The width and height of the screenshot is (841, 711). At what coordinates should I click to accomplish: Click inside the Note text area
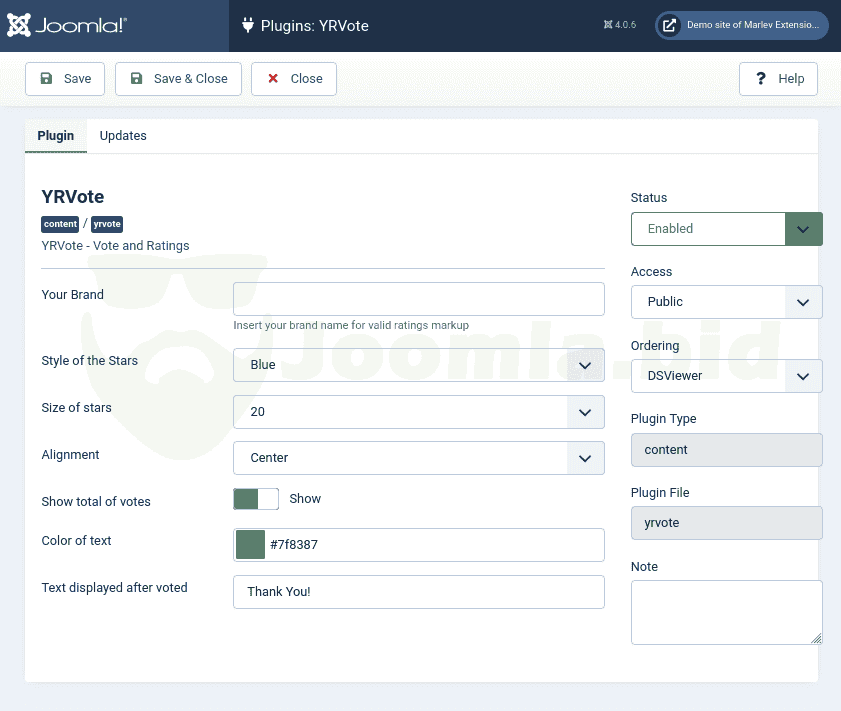point(726,612)
